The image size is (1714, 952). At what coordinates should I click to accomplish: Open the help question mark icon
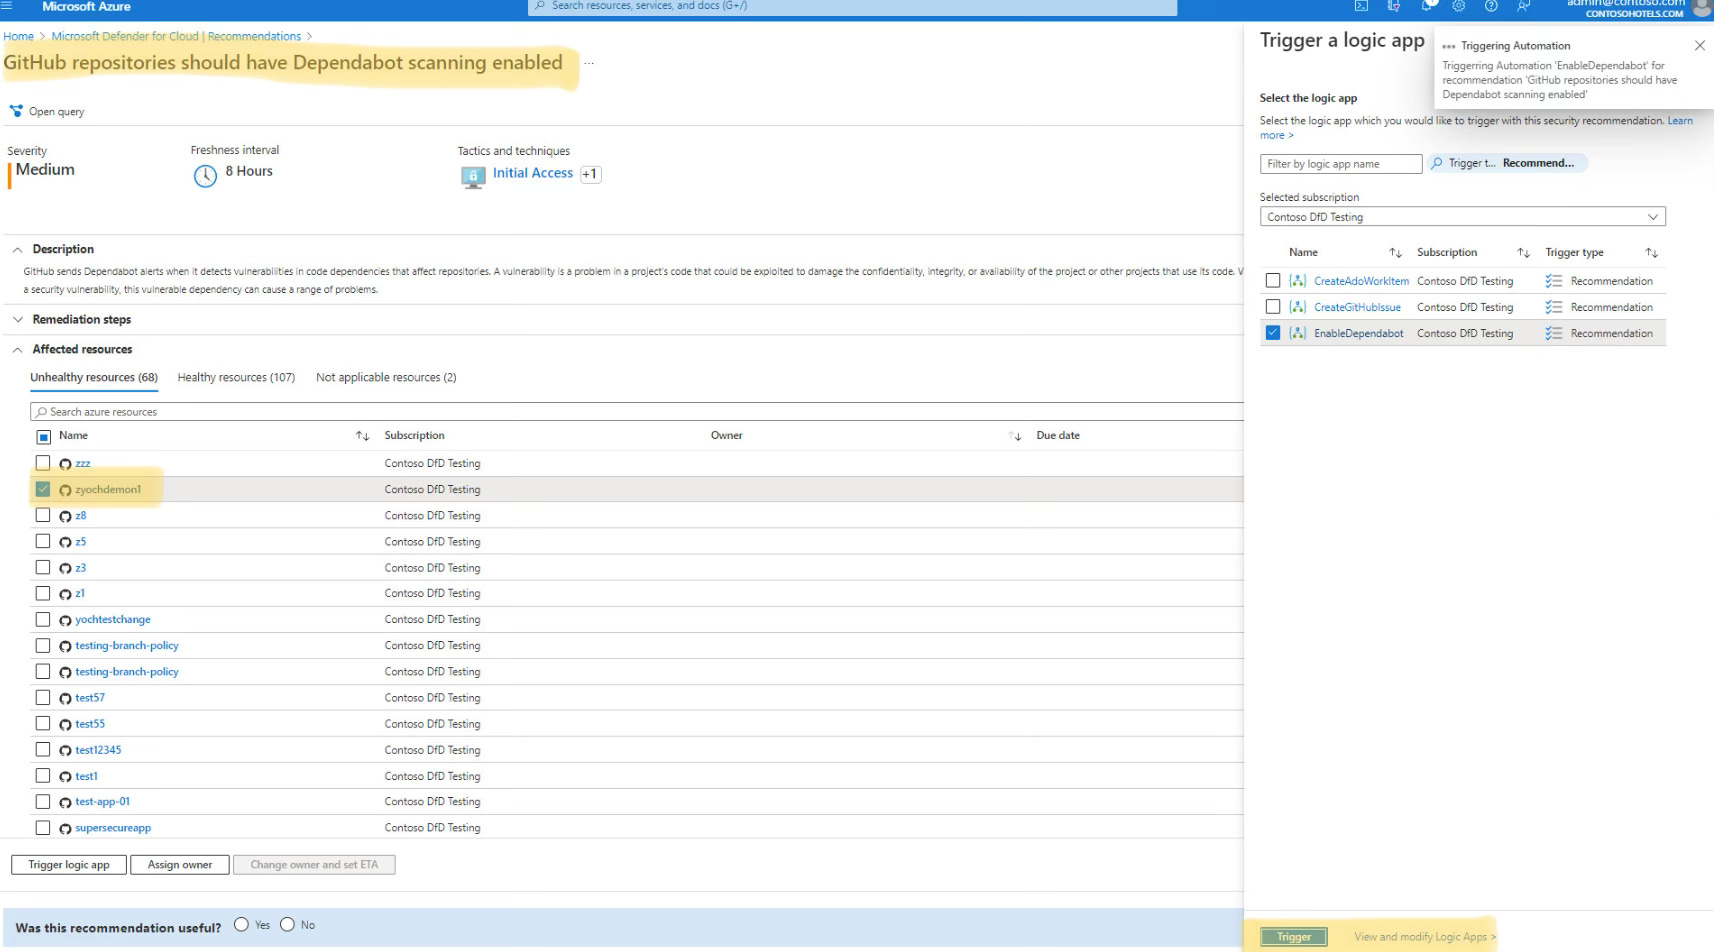click(x=1491, y=6)
